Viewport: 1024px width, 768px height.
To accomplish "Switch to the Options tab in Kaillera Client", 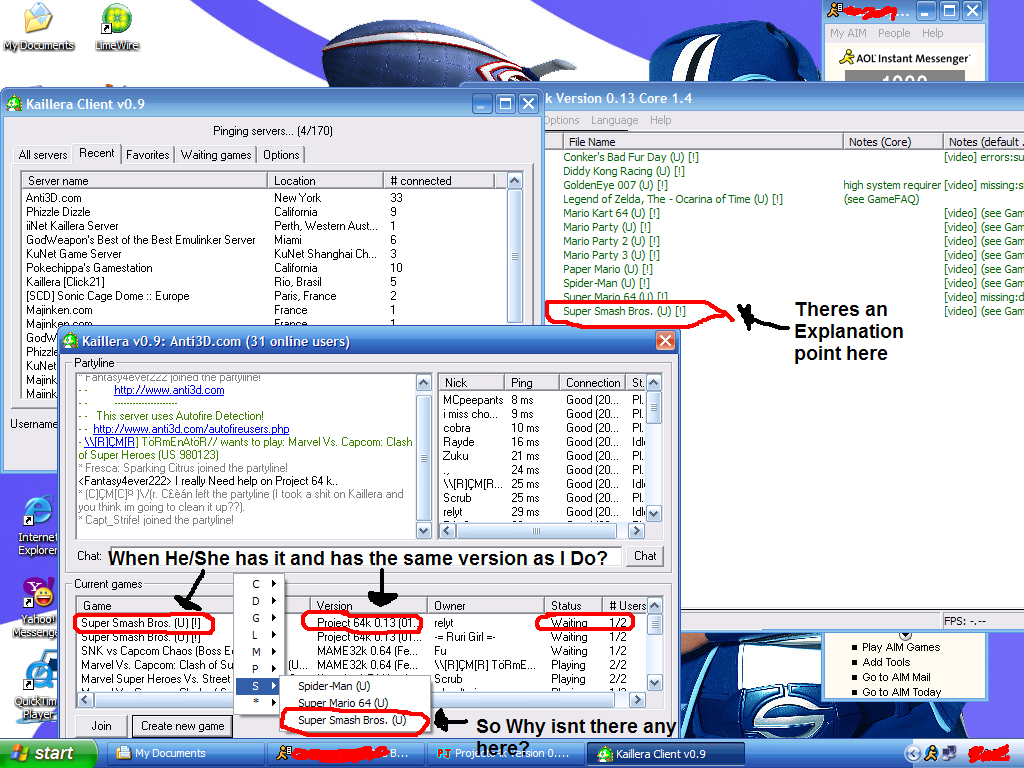I will pos(281,155).
